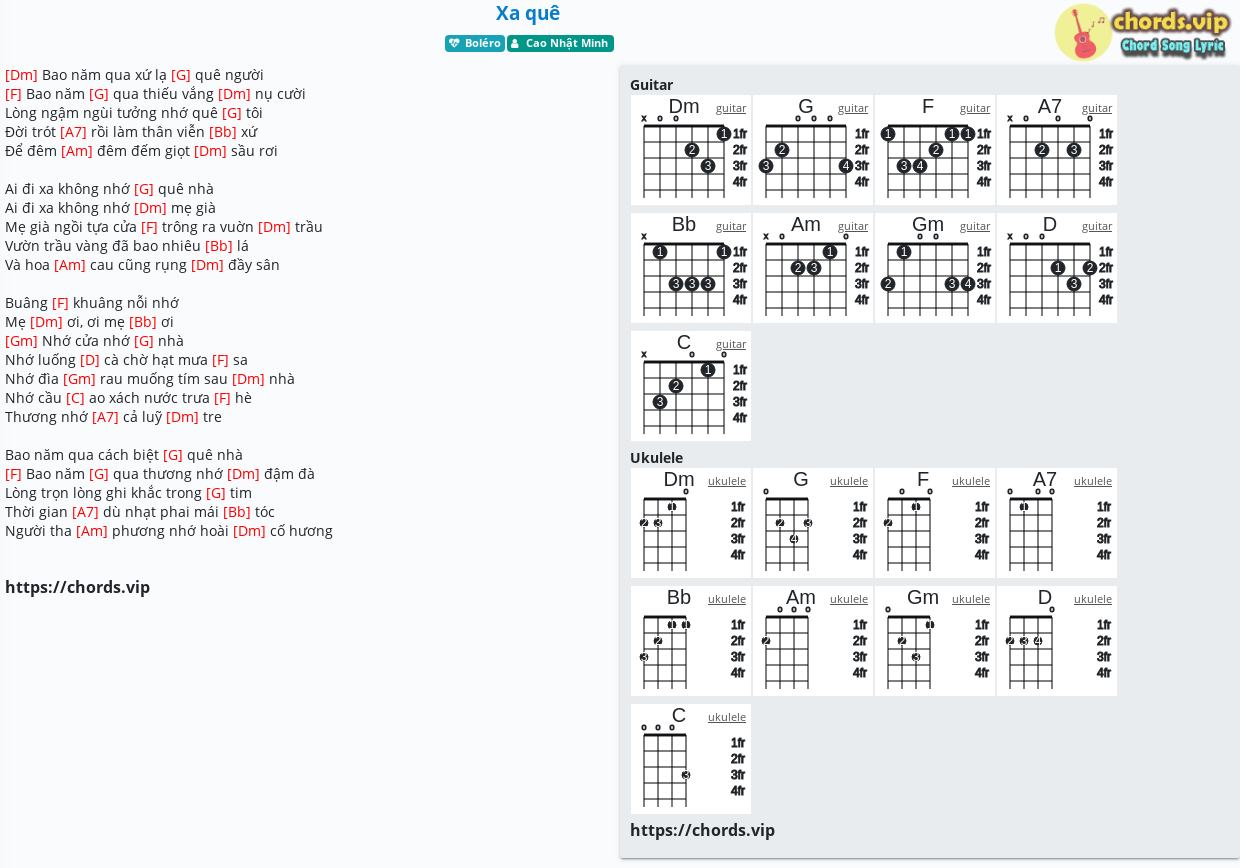Image resolution: width=1240 pixels, height=868 pixels.
Task: Open the chords.vip logo at top right
Action: pos(1142,33)
